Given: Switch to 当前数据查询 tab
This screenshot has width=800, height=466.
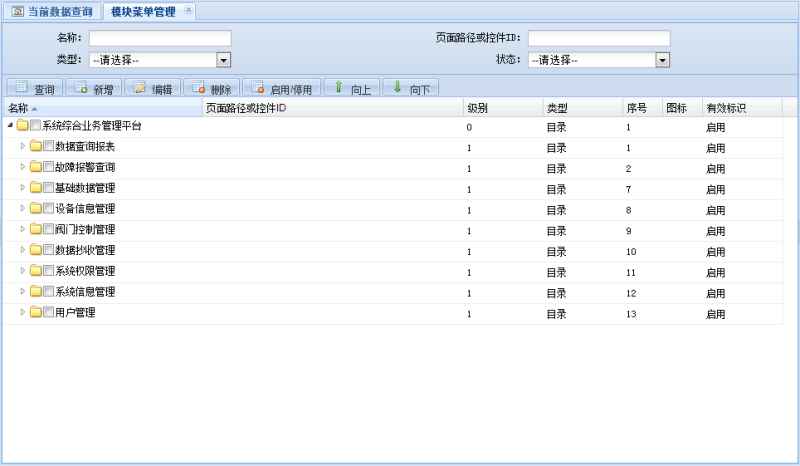Looking at the screenshot, I should 52,11.
